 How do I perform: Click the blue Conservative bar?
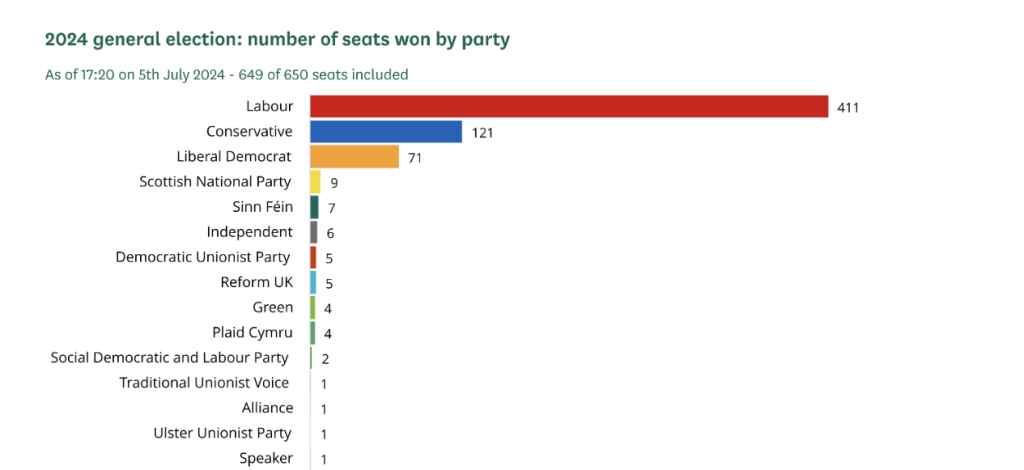click(386, 132)
